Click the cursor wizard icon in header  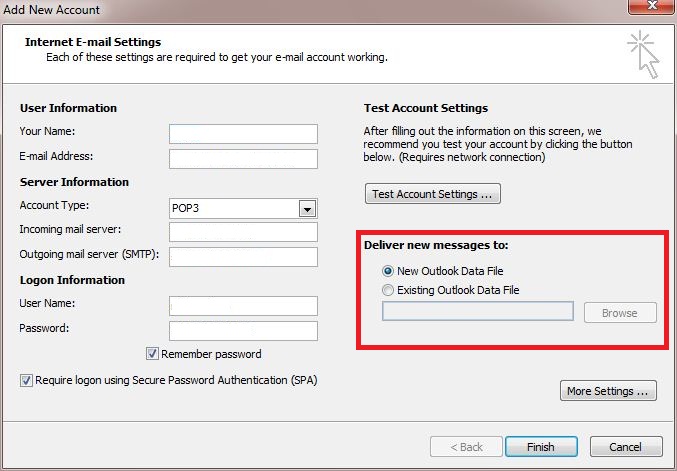644,53
